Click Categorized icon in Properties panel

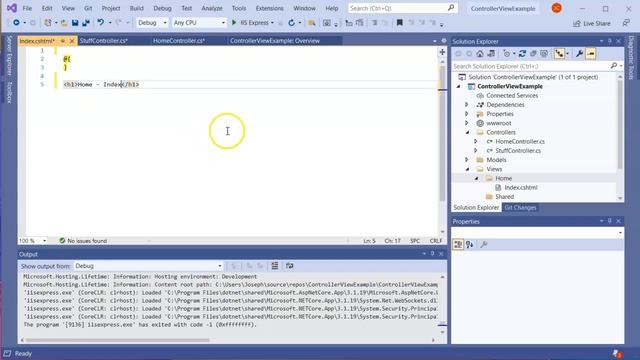[x=458, y=244]
